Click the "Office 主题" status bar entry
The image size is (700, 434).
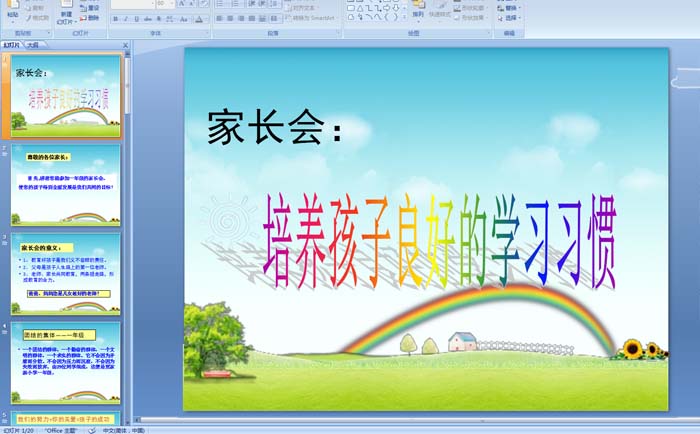click(x=61, y=430)
